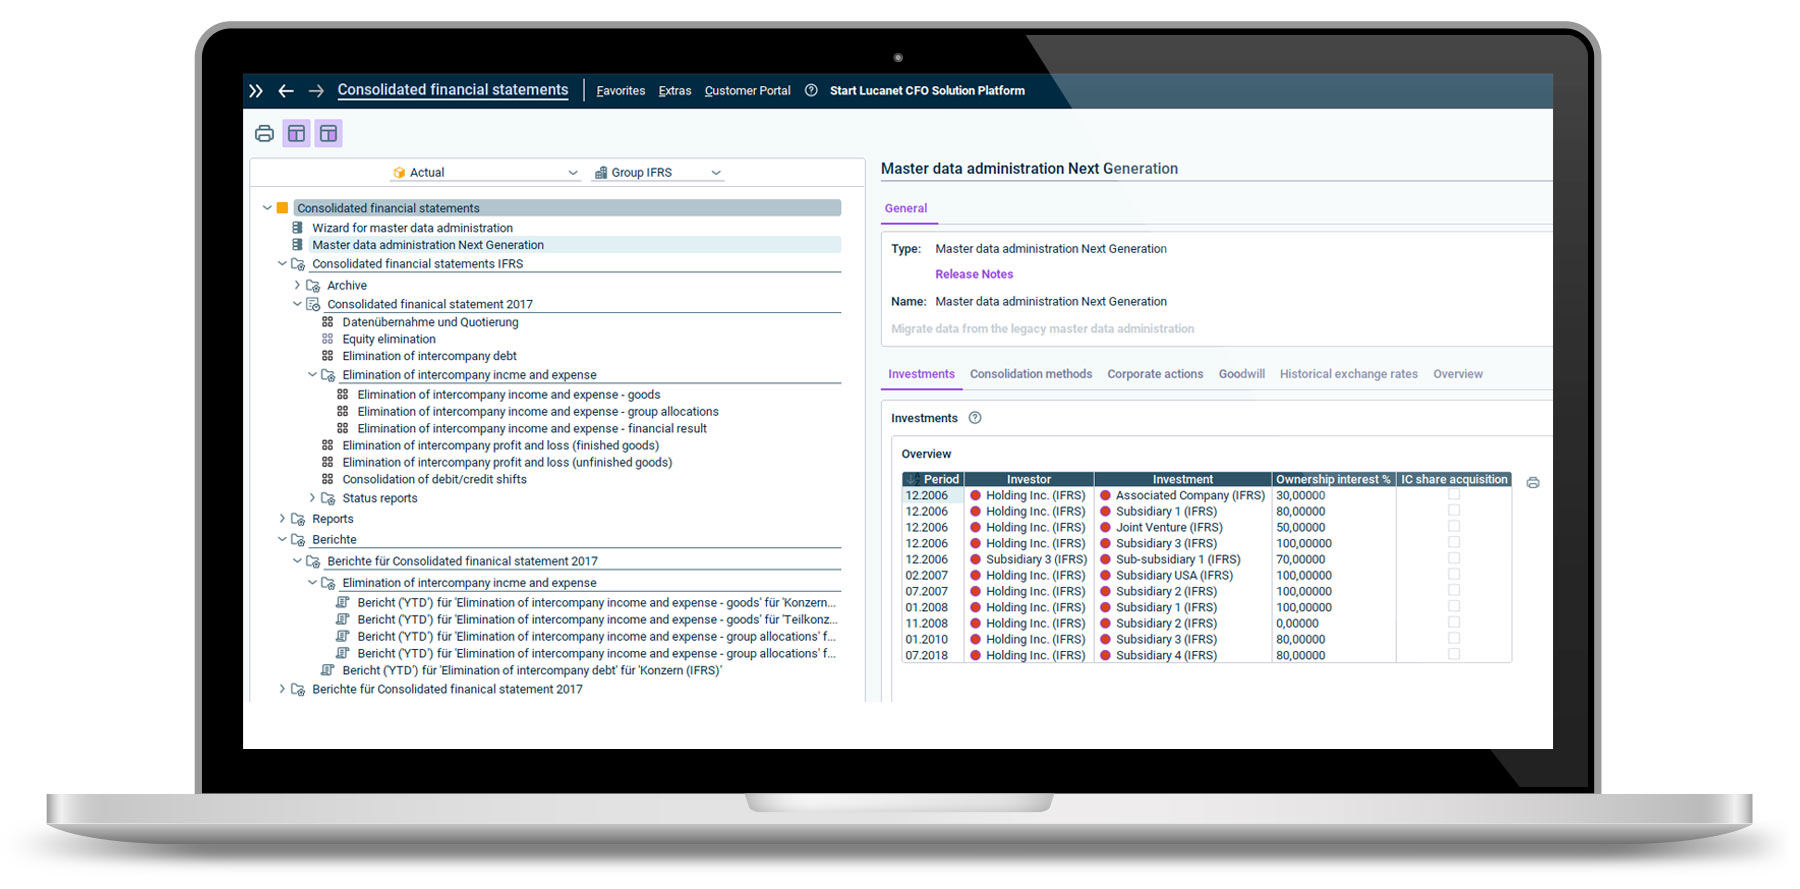Go forward with the right arrow

316,91
